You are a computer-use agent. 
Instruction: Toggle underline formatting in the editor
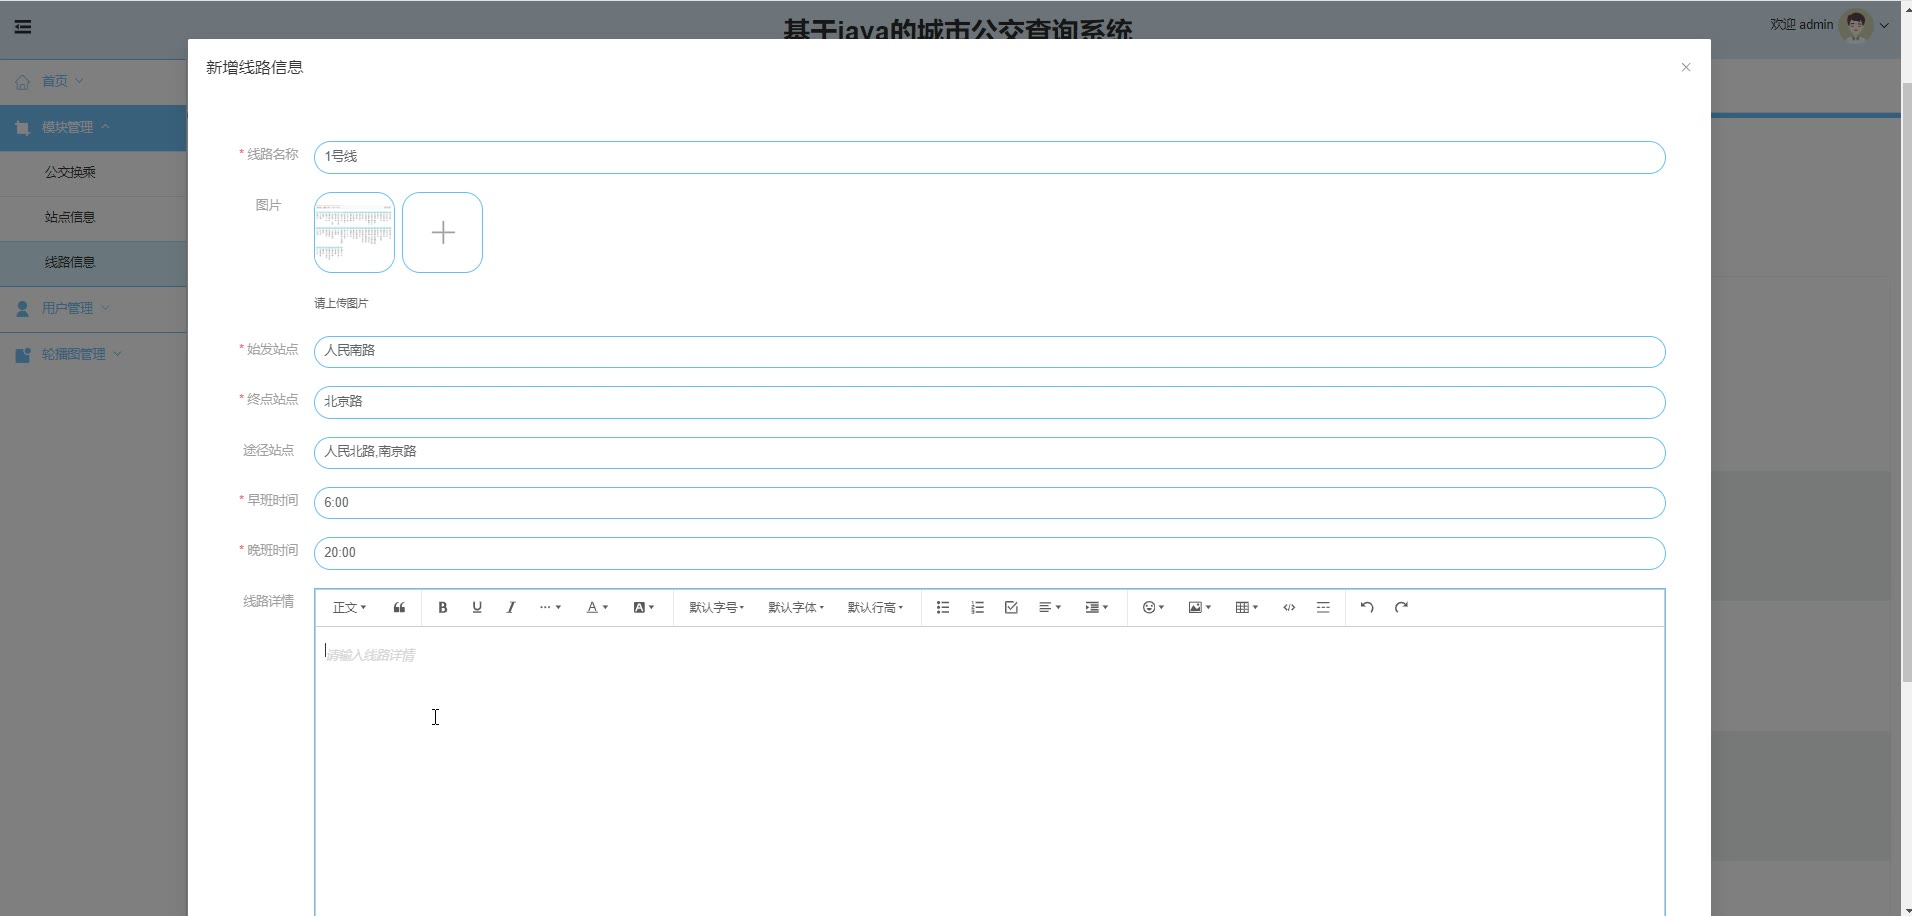[477, 607]
